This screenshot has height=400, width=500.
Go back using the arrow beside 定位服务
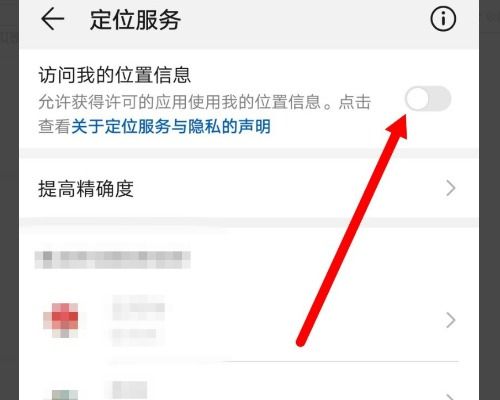52,19
